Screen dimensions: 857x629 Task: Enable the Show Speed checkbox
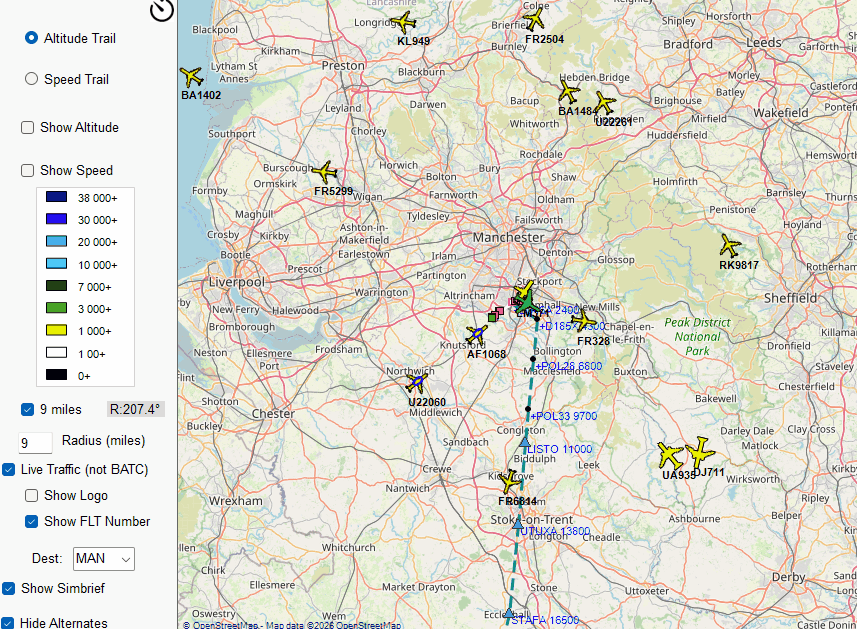(x=28, y=171)
